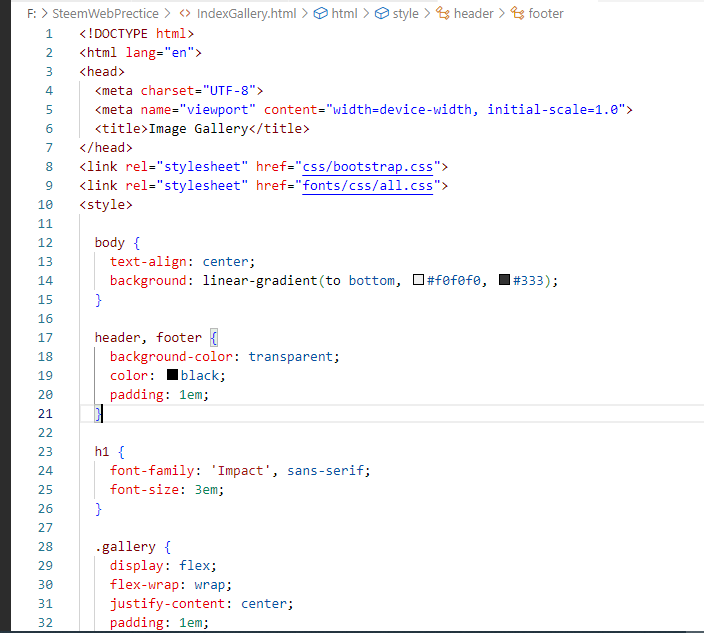Viewport: 704px width, 633px height.
Task: Click line number 1 in gutter
Action: 49,34
